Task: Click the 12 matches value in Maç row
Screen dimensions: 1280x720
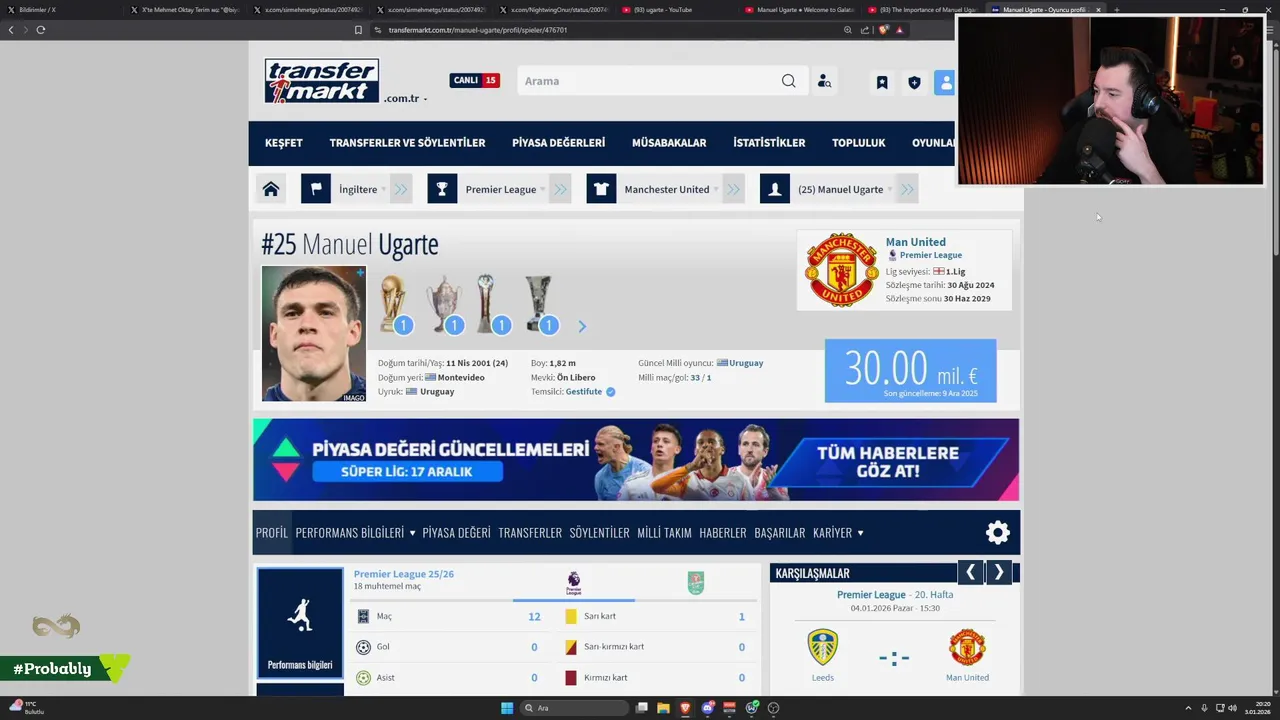Action: [x=534, y=617]
